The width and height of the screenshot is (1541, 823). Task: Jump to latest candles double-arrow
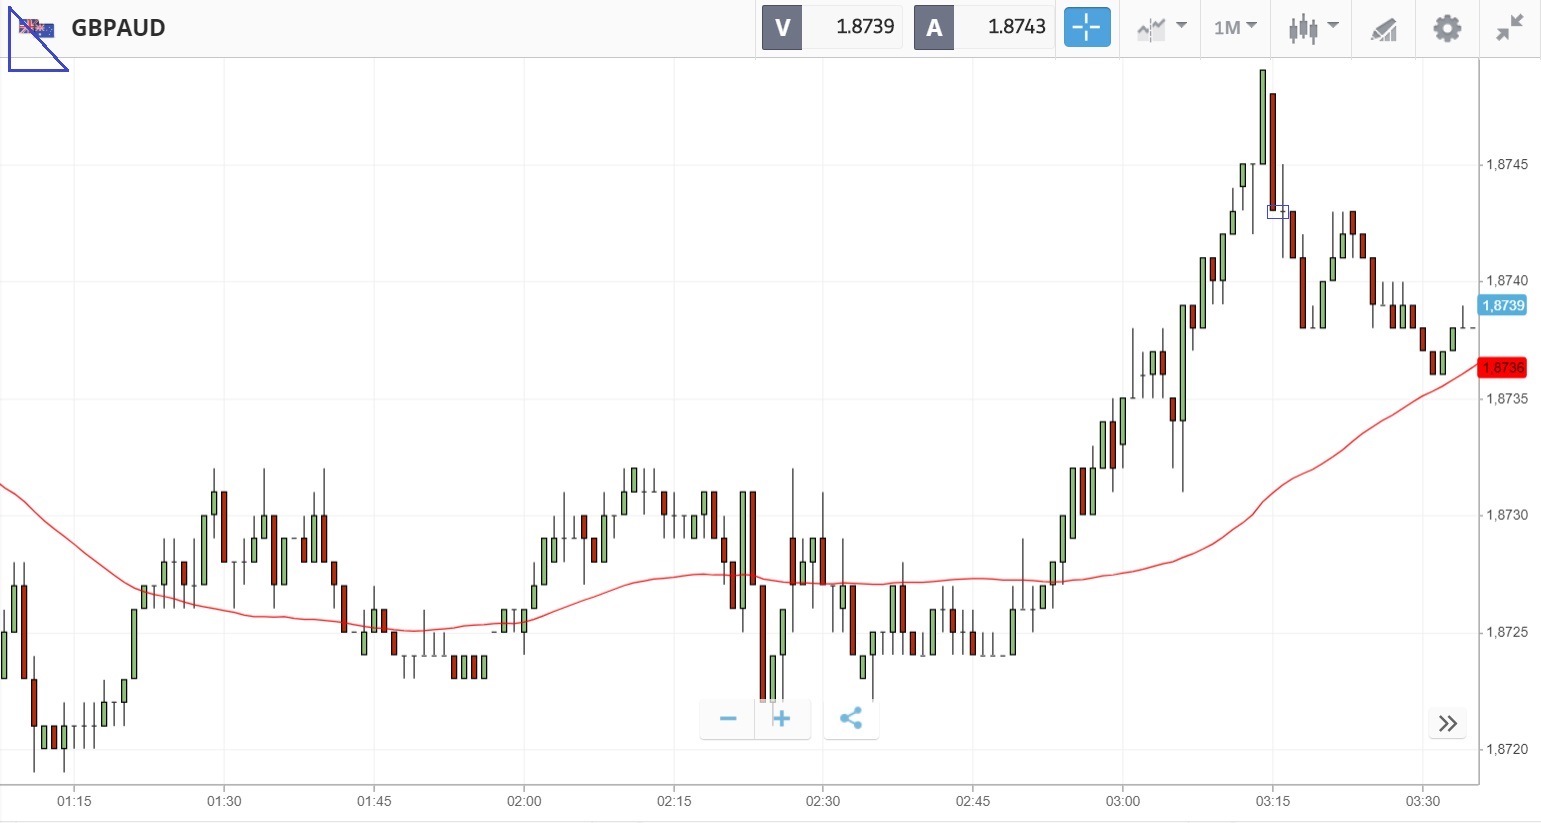point(1447,723)
